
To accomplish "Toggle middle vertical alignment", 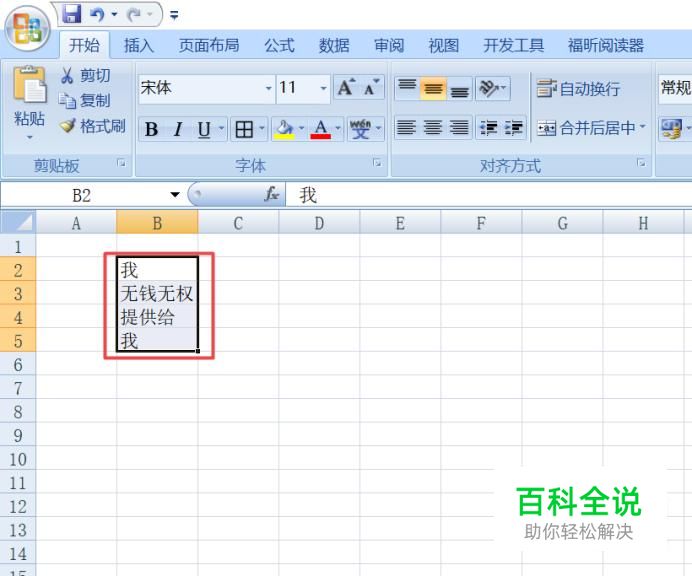I will (433, 87).
